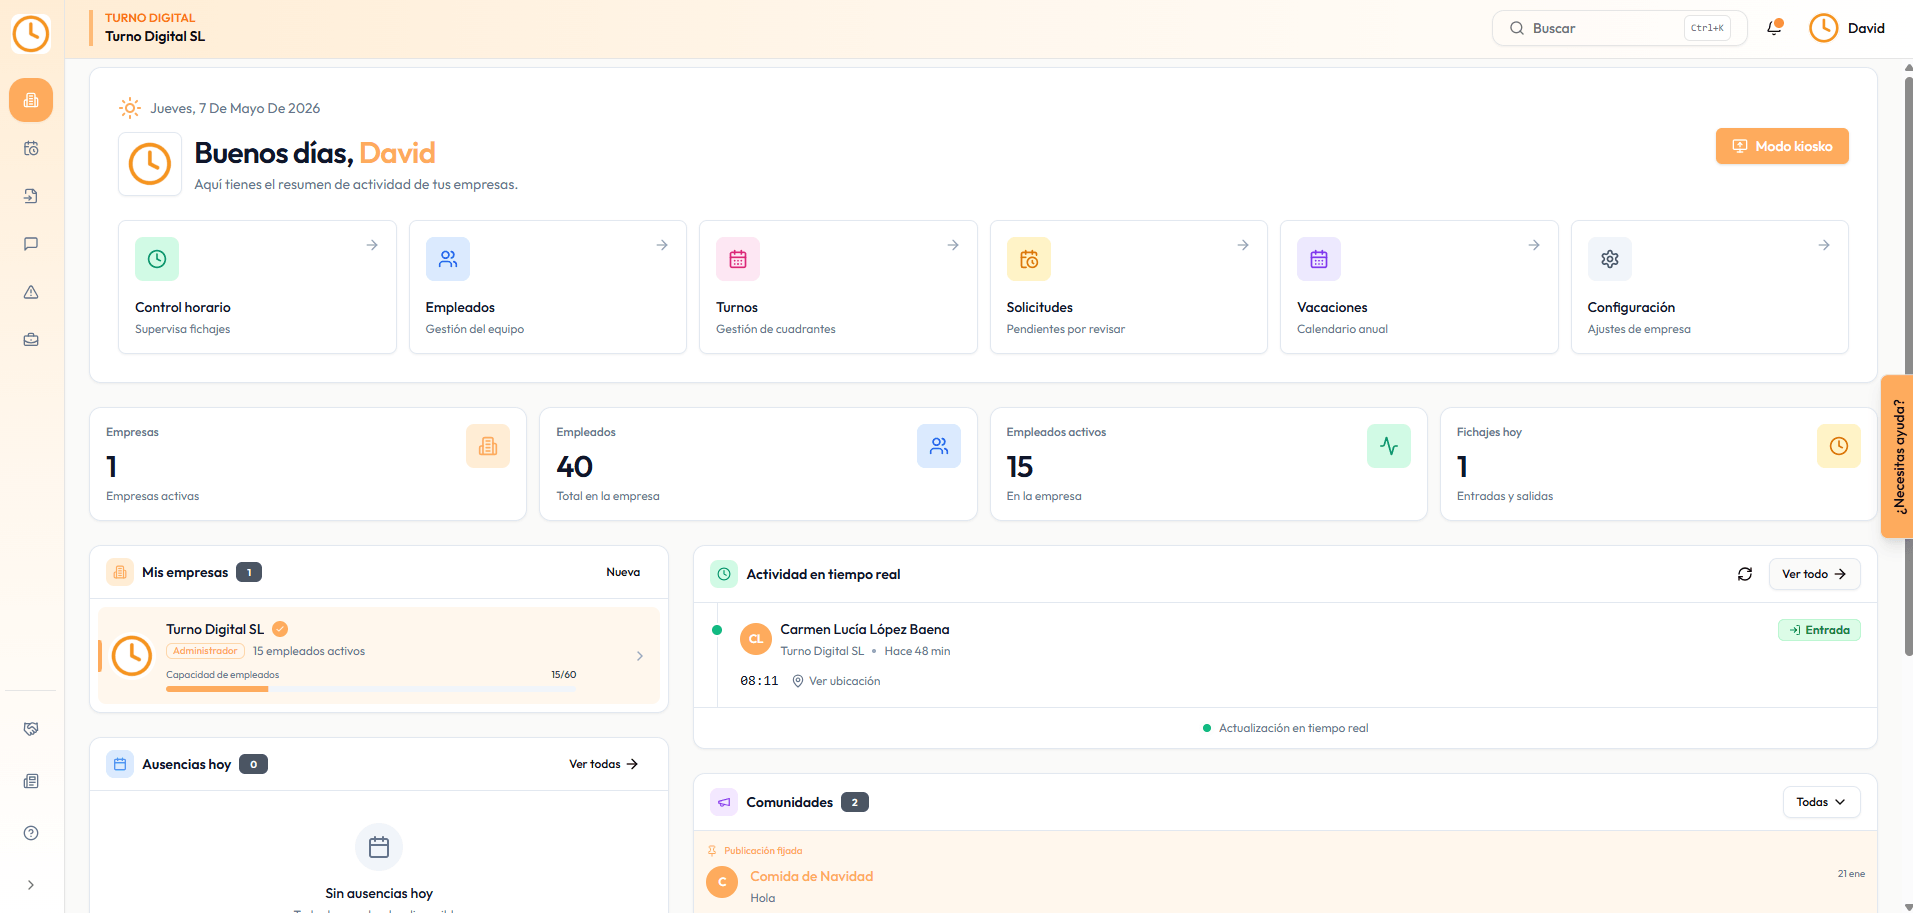
Task: Click the document-arrow icon in the sidebar
Action: pos(31,196)
